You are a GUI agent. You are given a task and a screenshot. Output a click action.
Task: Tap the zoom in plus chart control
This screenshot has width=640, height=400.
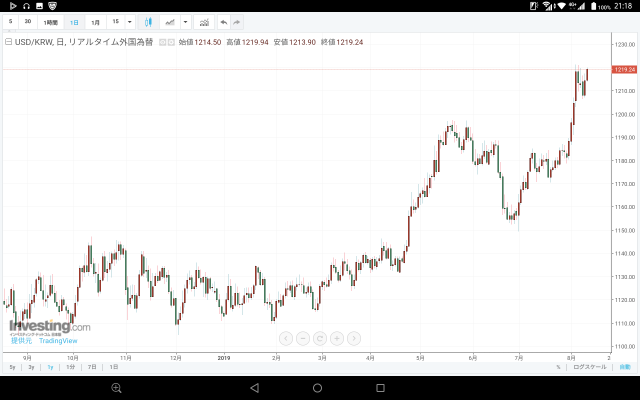pyautogui.click(x=337, y=338)
